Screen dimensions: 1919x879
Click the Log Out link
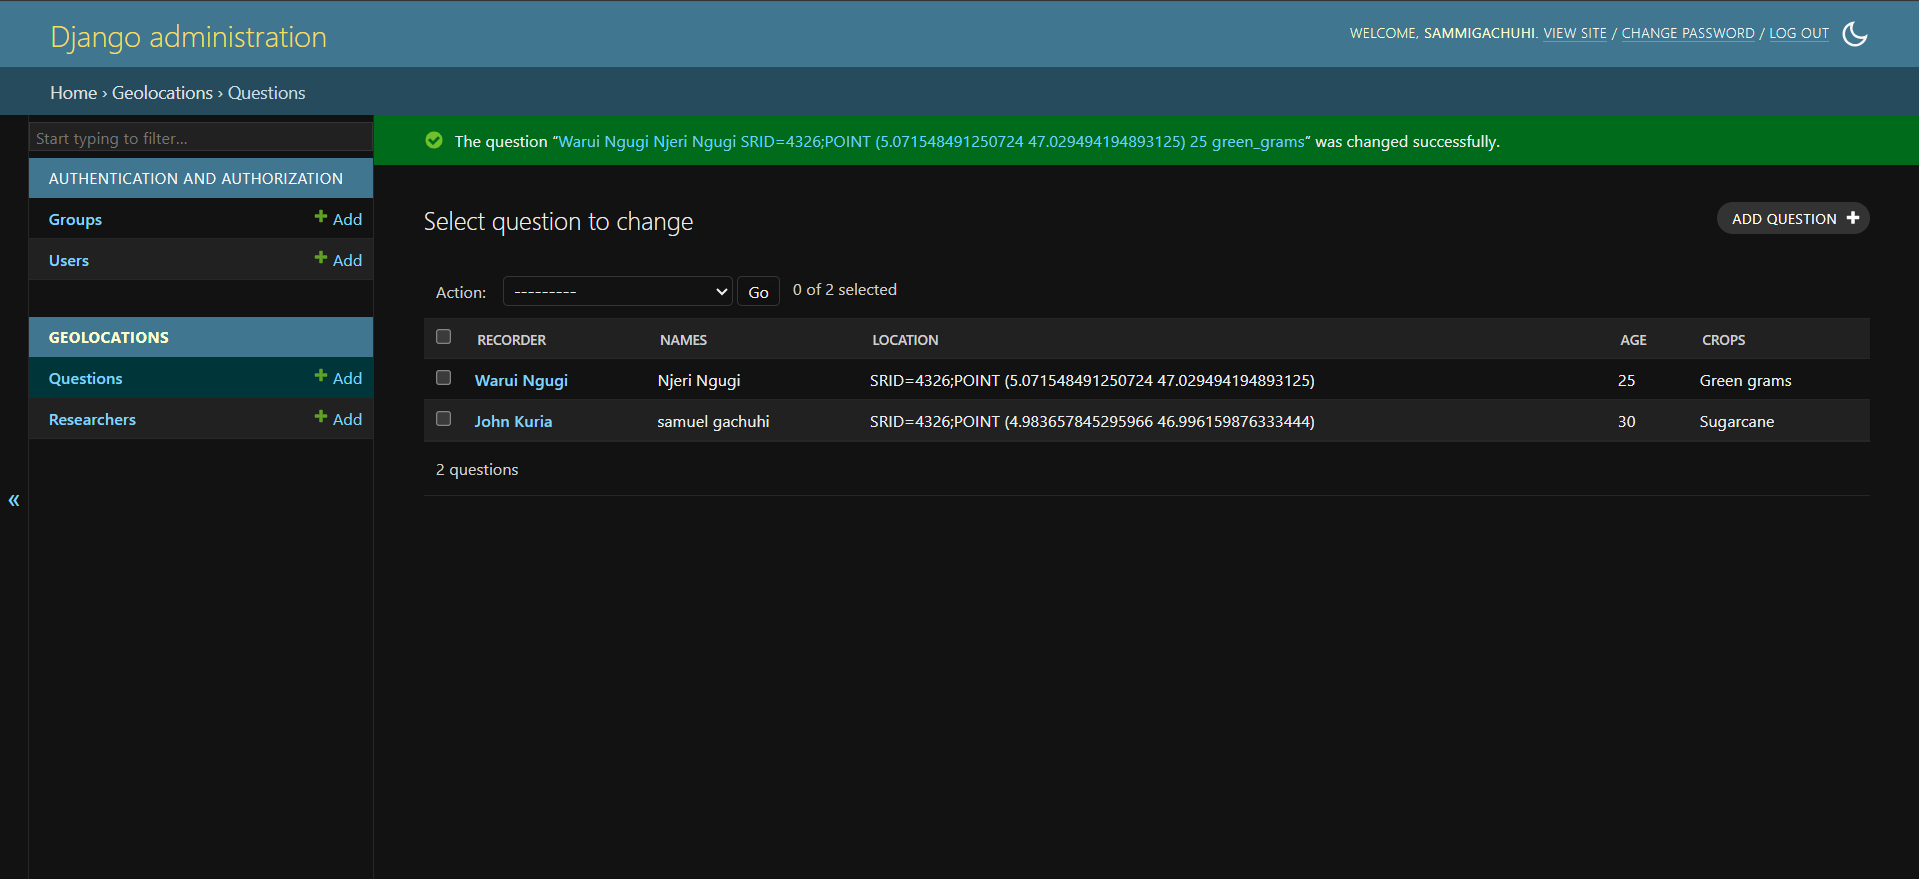point(1798,33)
